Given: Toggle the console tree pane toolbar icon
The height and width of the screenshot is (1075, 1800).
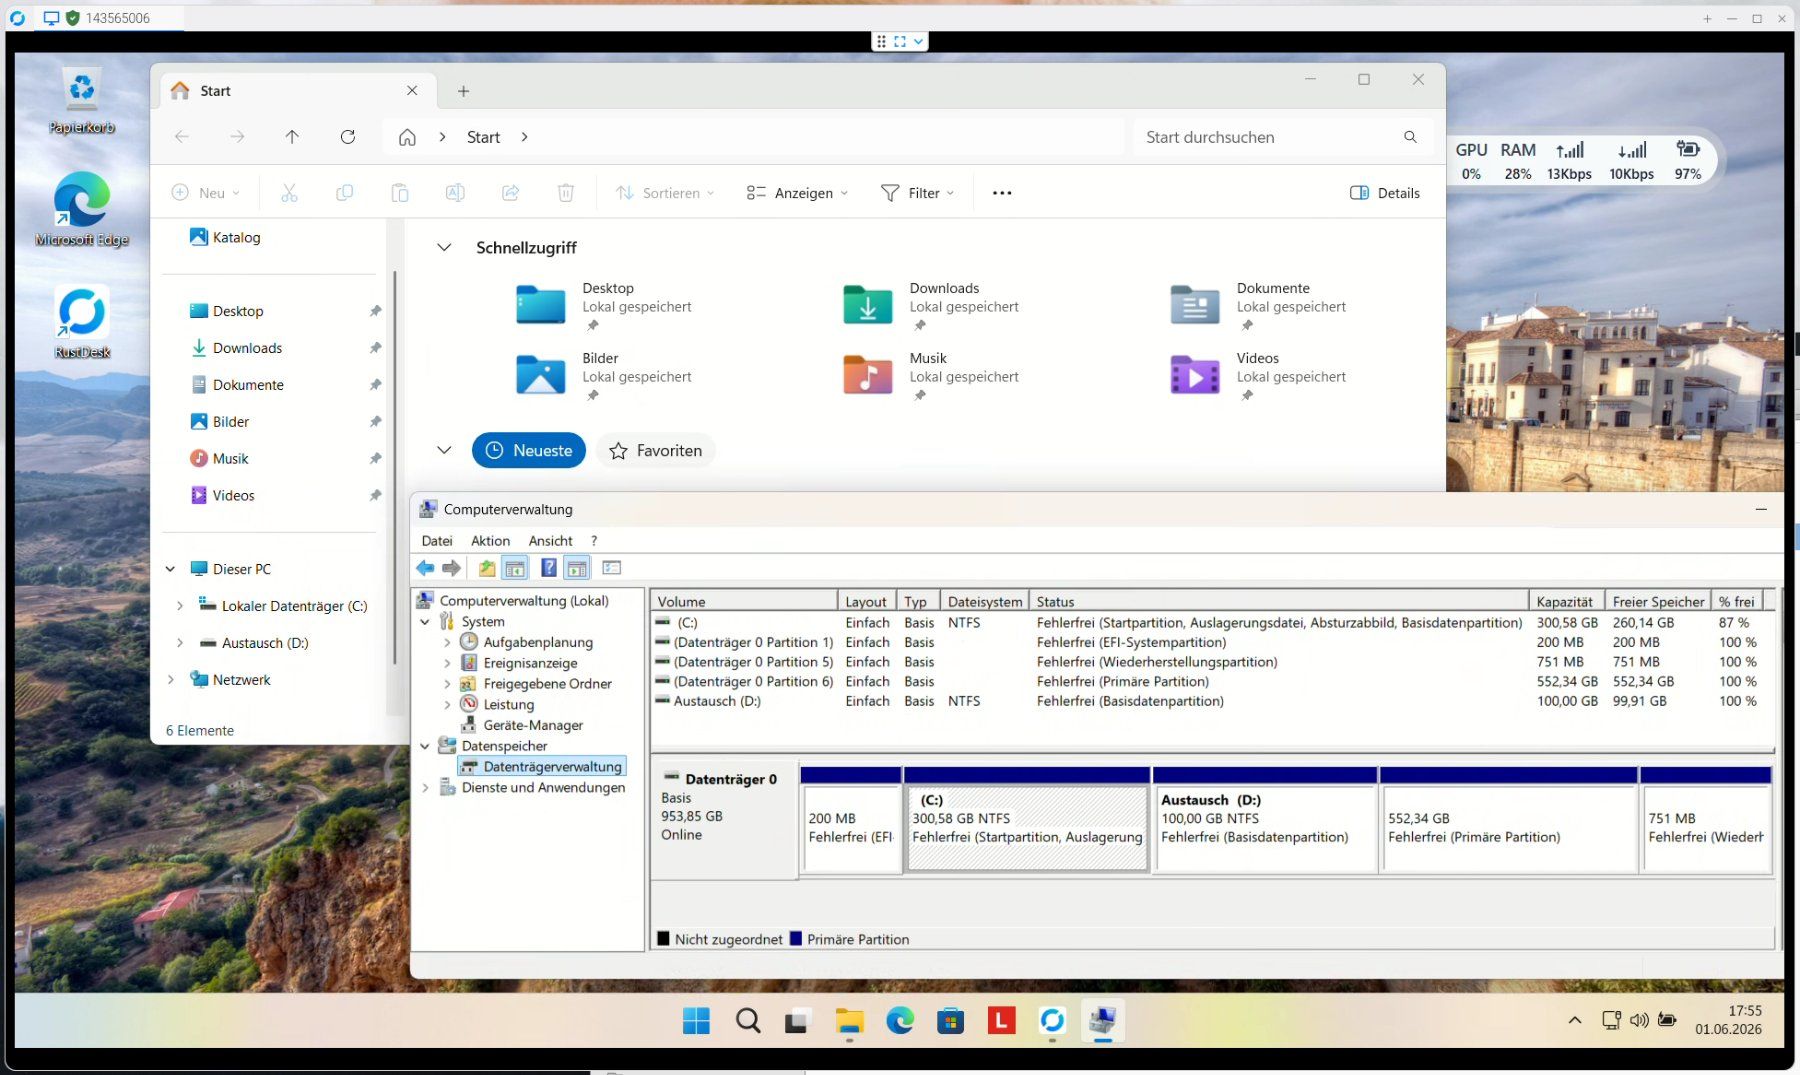Looking at the screenshot, I should (515, 568).
